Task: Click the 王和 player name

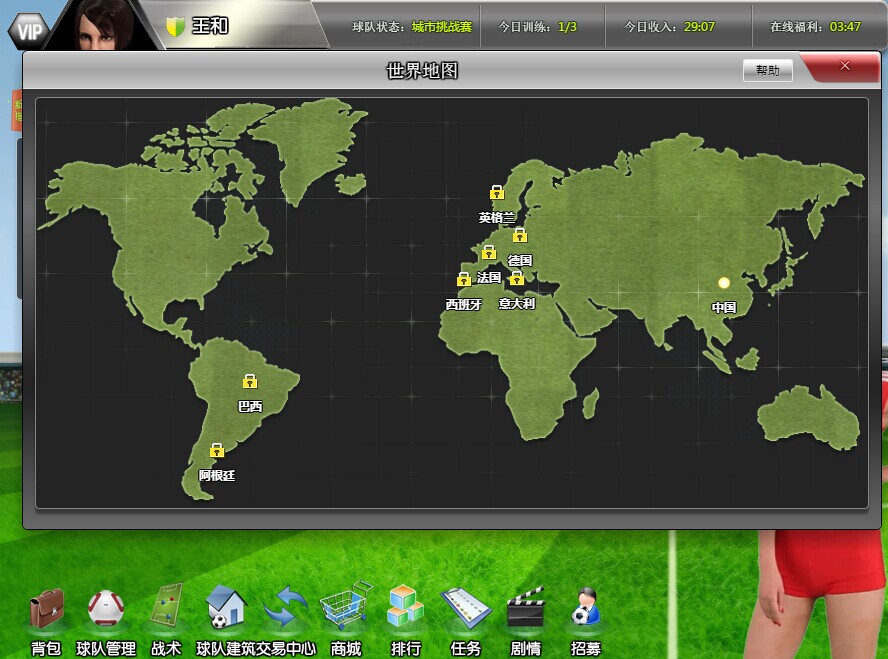Action: coord(210,26)
